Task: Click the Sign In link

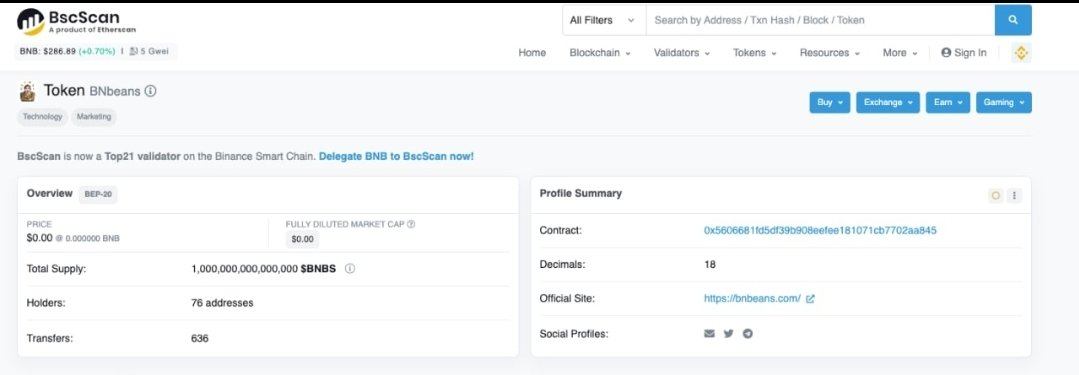Action: tap(963, 52)
